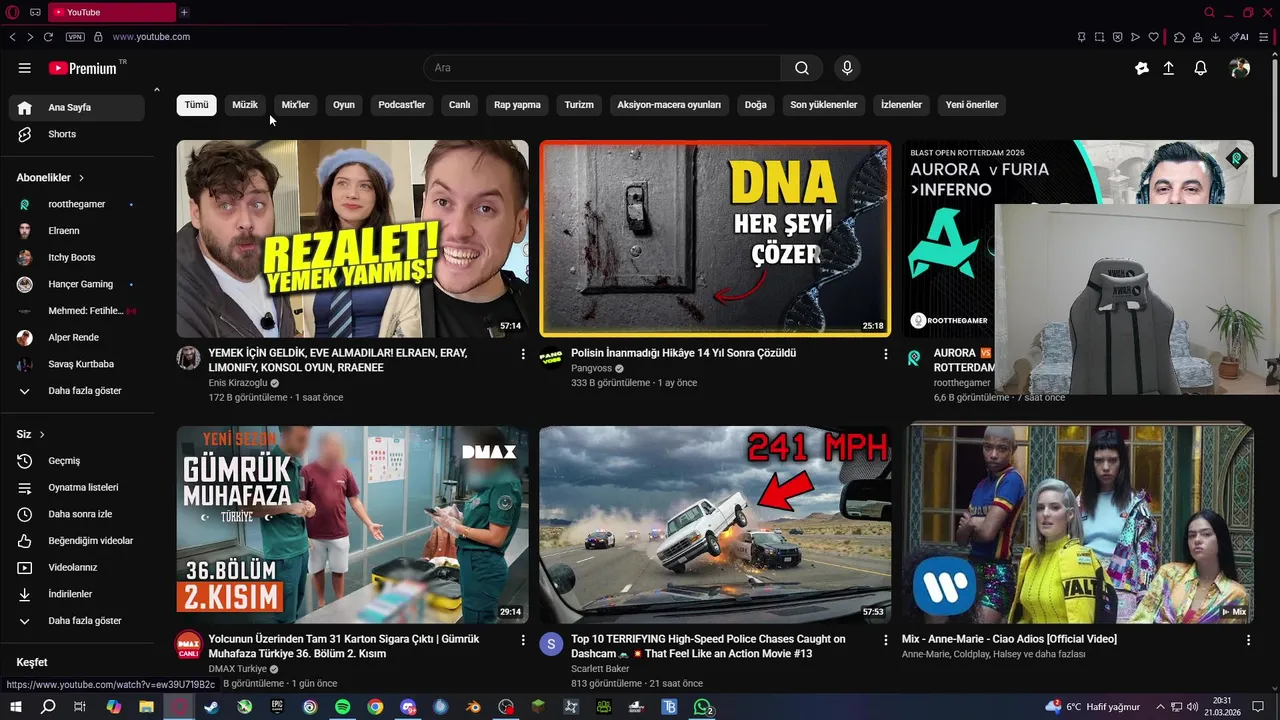
Task: Start voice search with microphone icon
Action: 847,68
